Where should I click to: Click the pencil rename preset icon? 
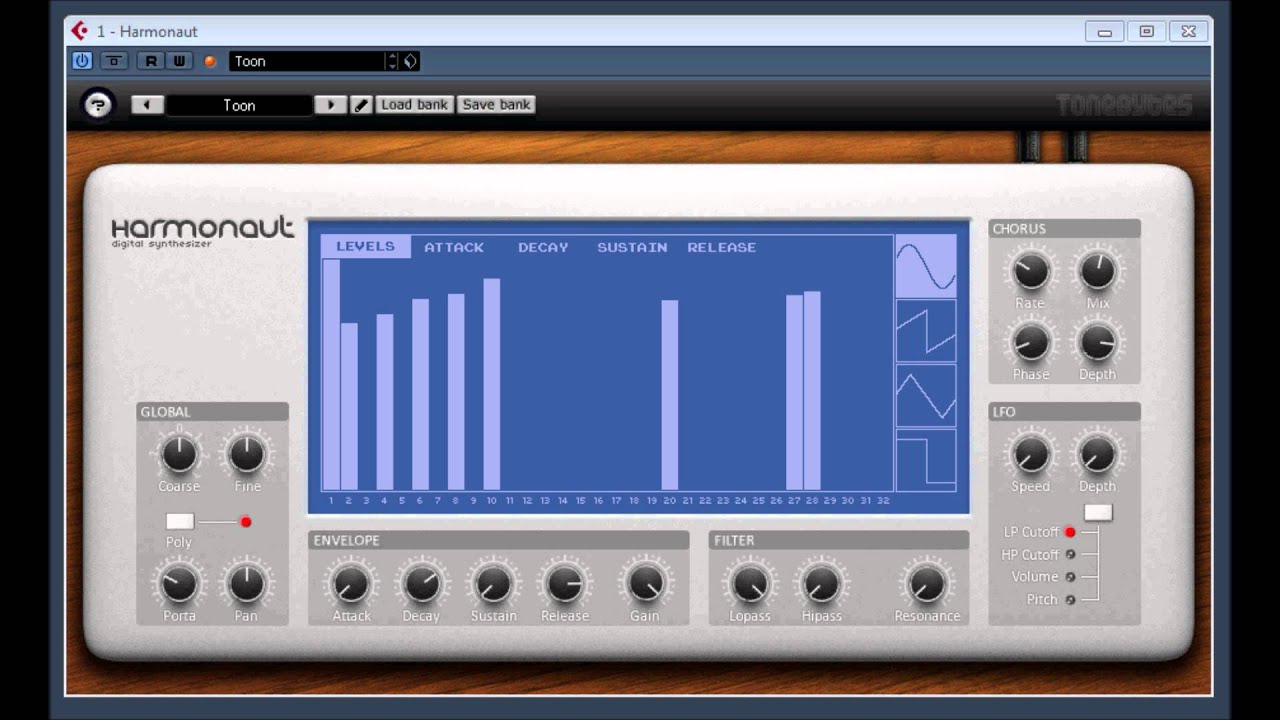click(362, 105)
